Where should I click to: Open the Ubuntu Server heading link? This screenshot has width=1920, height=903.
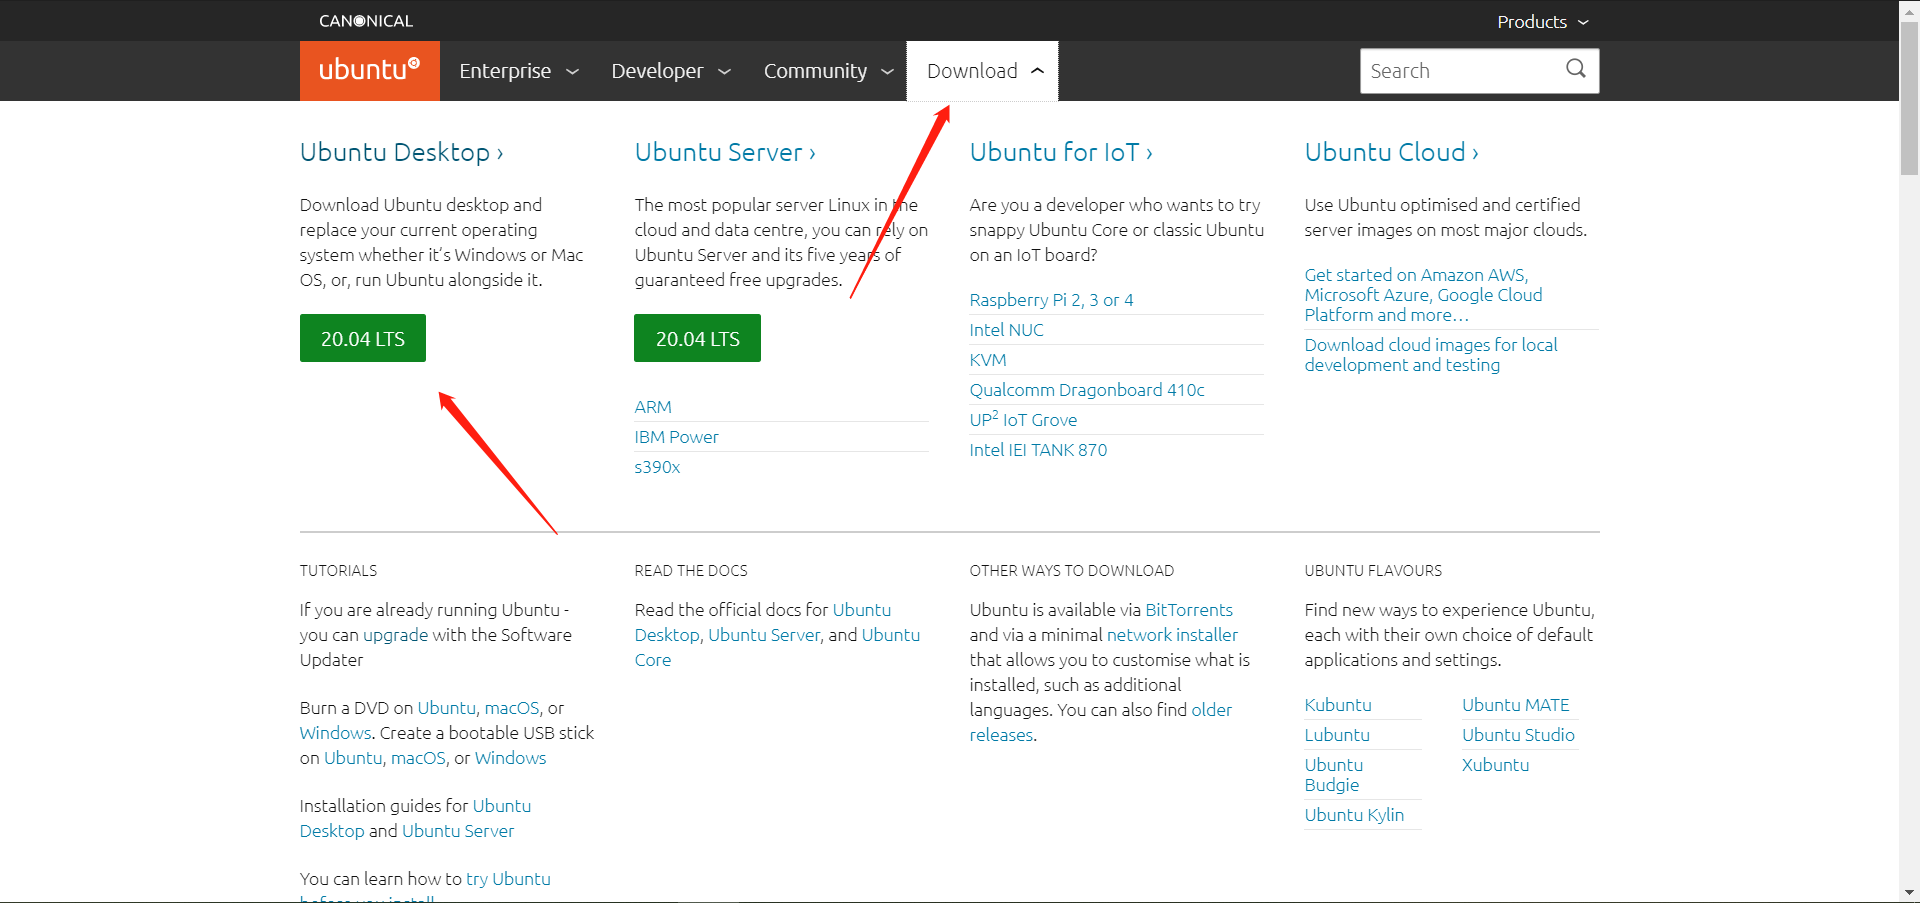[x=725, y=152]
